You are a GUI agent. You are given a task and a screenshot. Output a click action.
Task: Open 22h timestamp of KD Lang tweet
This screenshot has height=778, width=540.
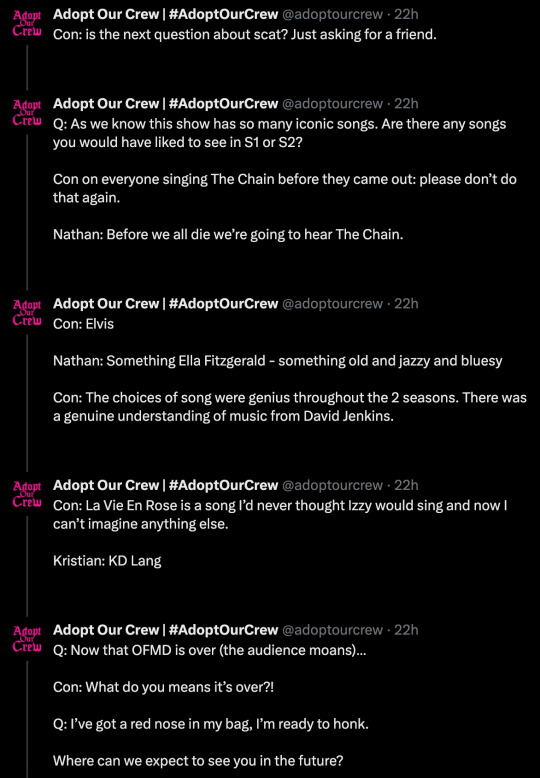pyautogui.click(x=406, y=485)
